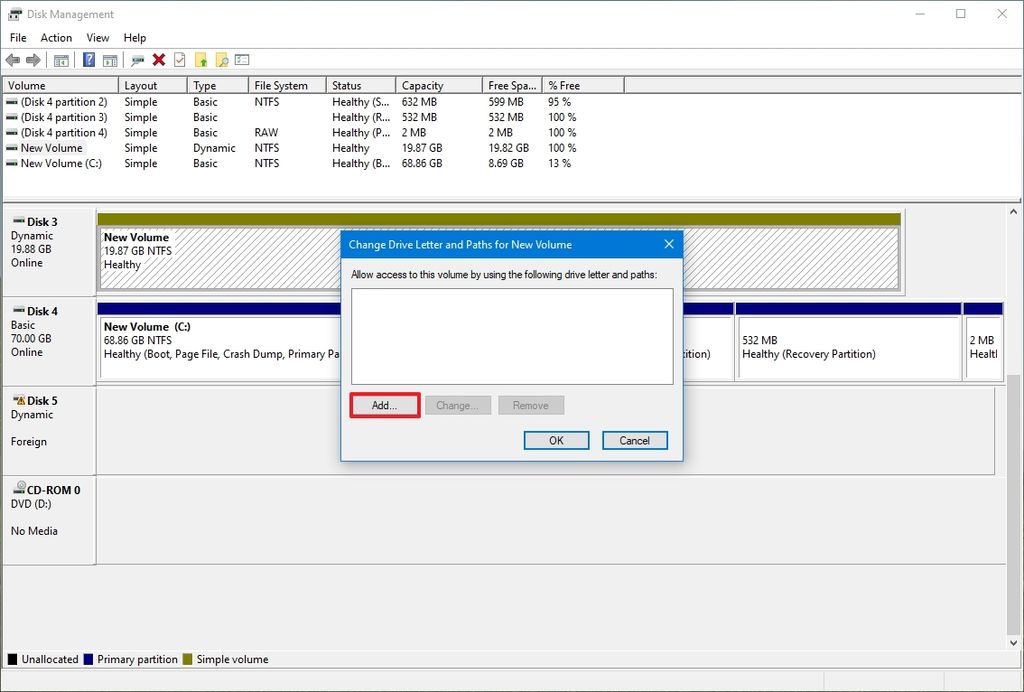The image size is (1024, 692).
Task: Click the Add button in the dialog
Action: pos(384,404)
